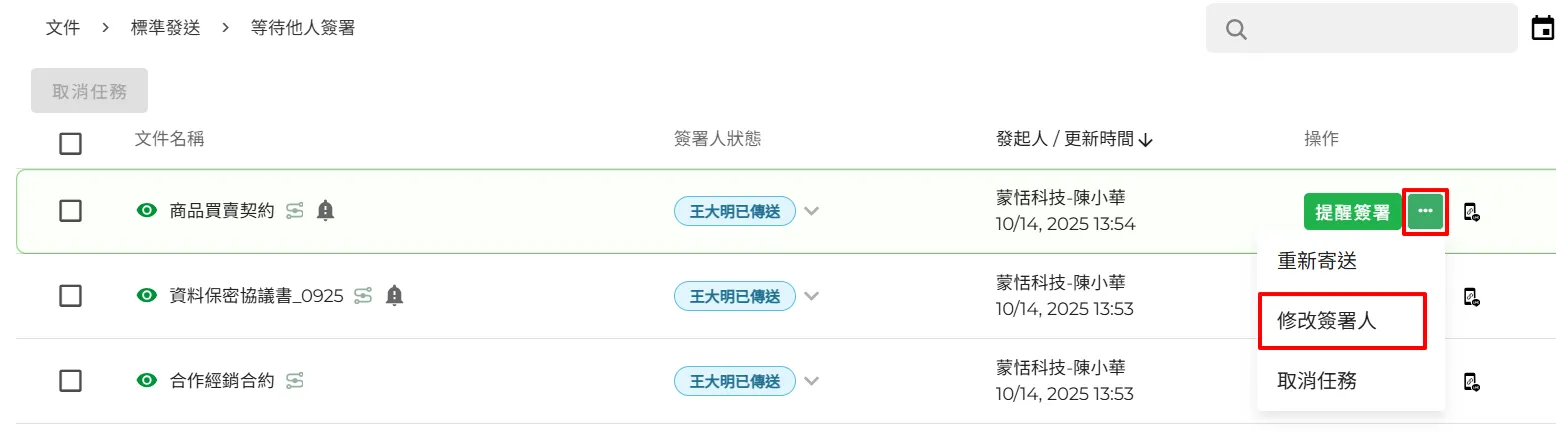The image size is (1556, 433).
Task: Select the checkbox for 合作經銷合約
Action: coord(70,380)
